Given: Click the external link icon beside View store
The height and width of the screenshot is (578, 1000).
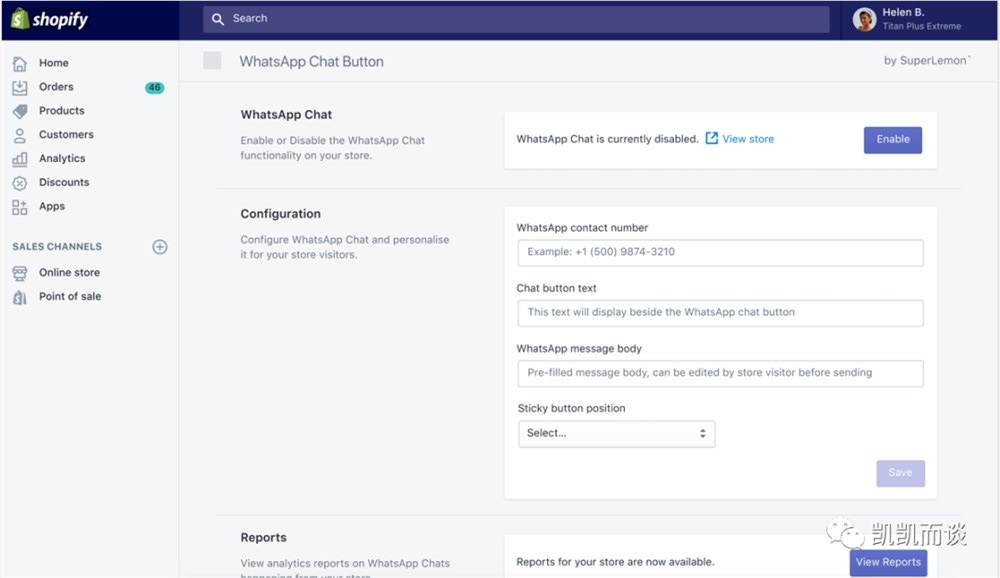Looking at the screenshot, I should (x=712, y=138).
